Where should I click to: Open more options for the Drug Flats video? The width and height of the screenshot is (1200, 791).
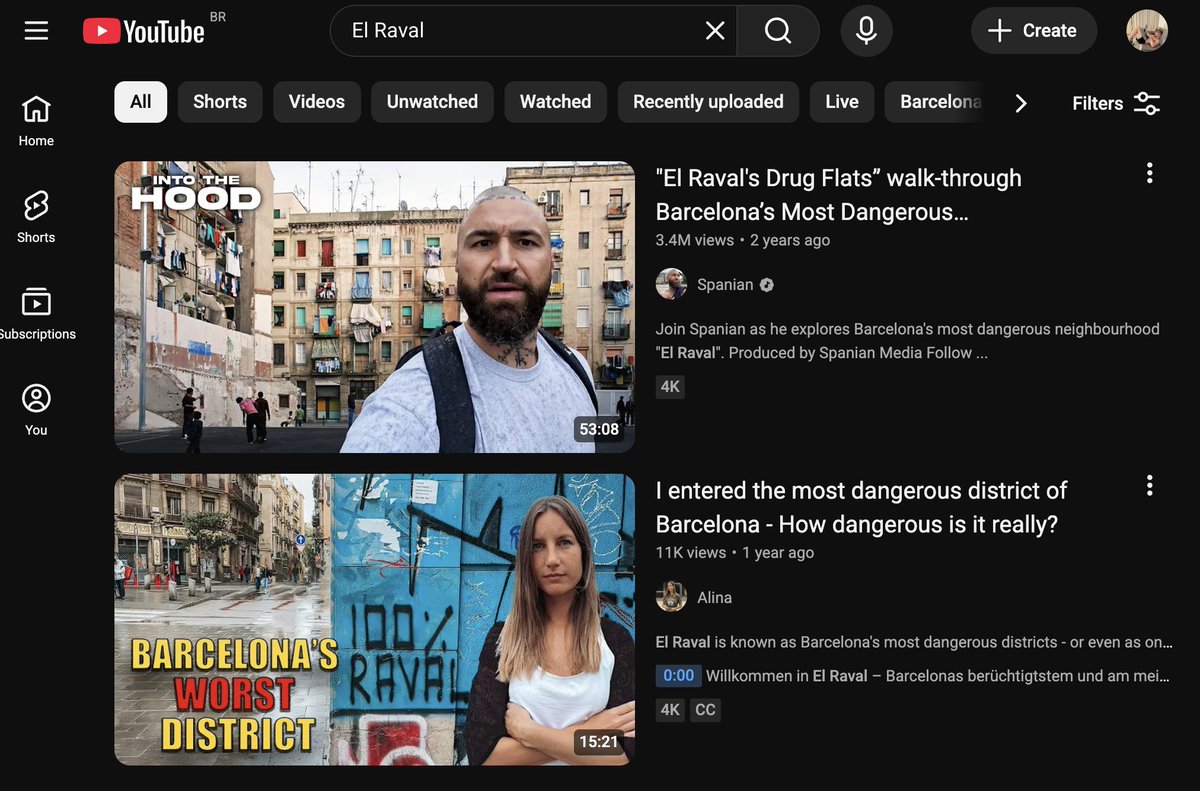tap(1149, 173)
